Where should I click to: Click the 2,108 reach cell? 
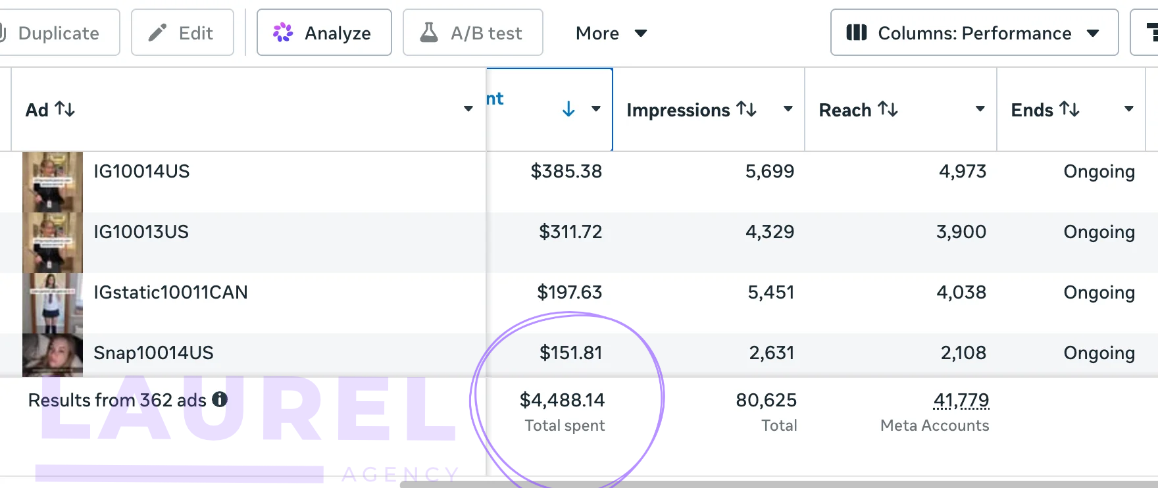tap(963, 354)
